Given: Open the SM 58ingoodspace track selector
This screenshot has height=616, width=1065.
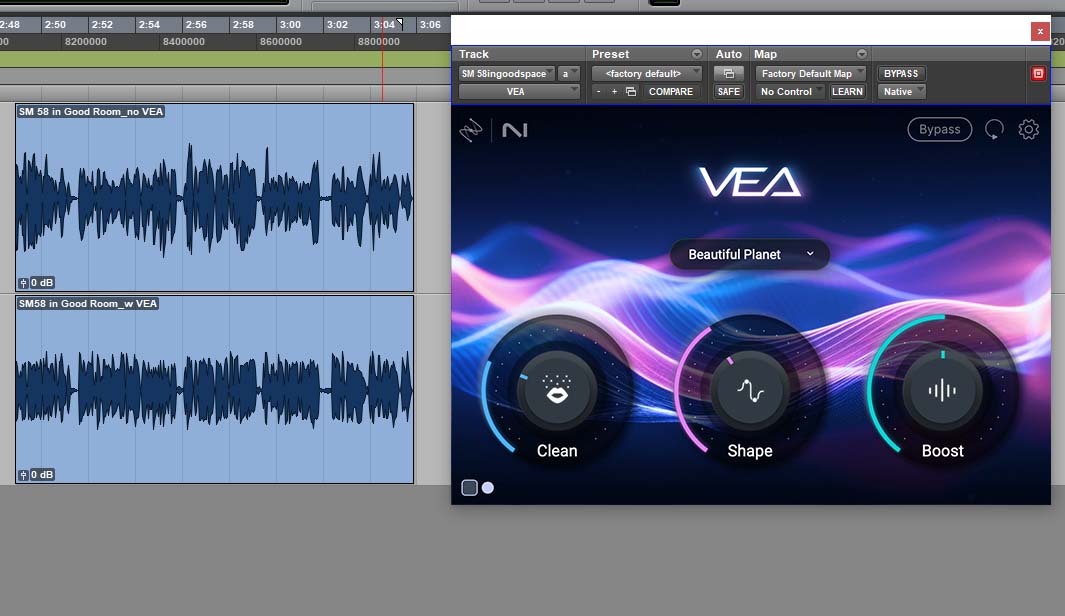Looking at the screenshot, I should (x=507, y=73).
